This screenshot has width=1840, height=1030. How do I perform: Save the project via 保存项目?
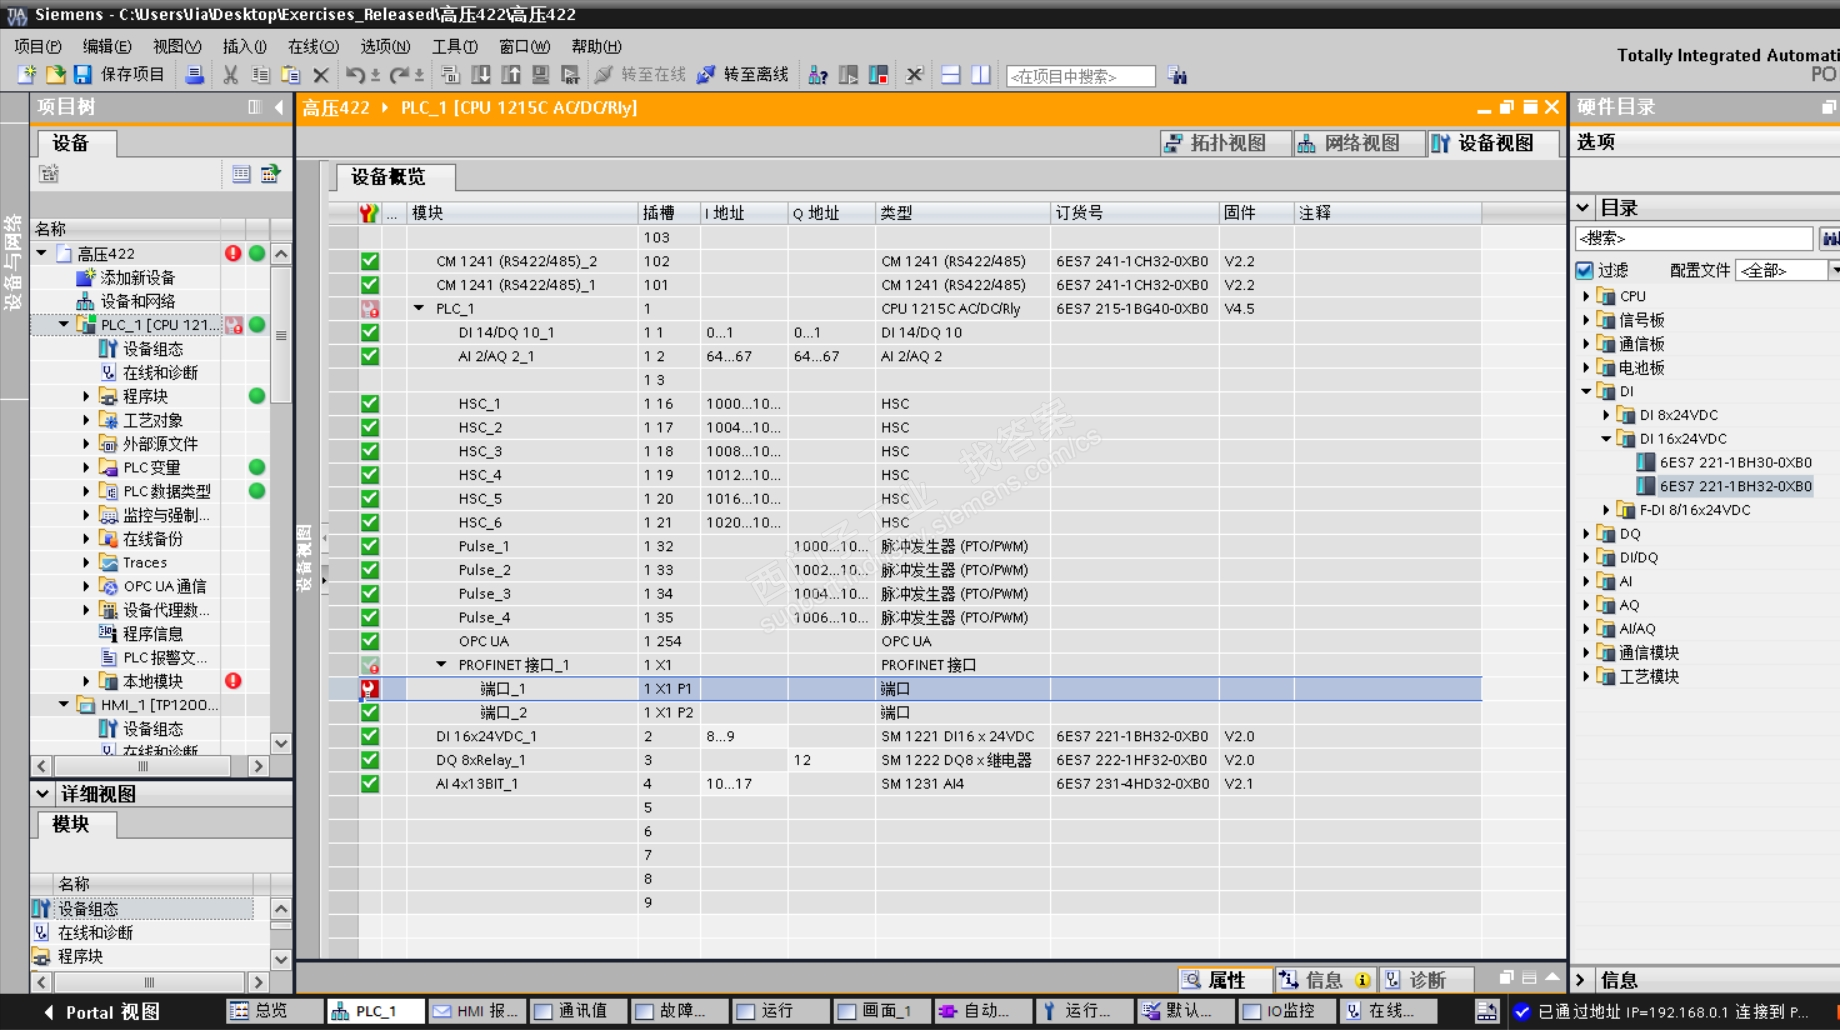(119, 75)
